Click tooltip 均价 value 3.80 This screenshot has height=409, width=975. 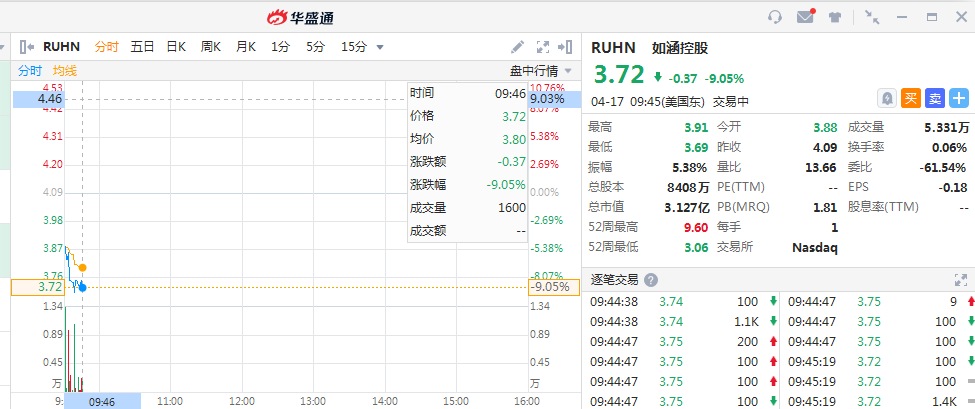(x=514, y=139)
